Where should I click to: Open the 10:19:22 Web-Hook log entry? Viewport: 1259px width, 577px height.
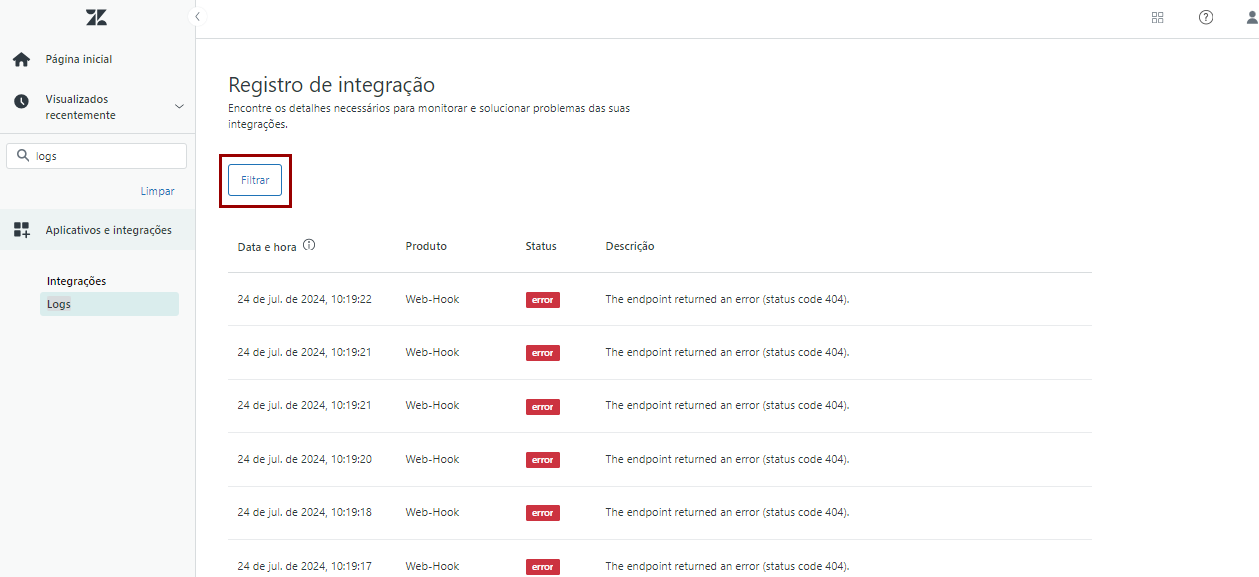(x=432, y=299)
